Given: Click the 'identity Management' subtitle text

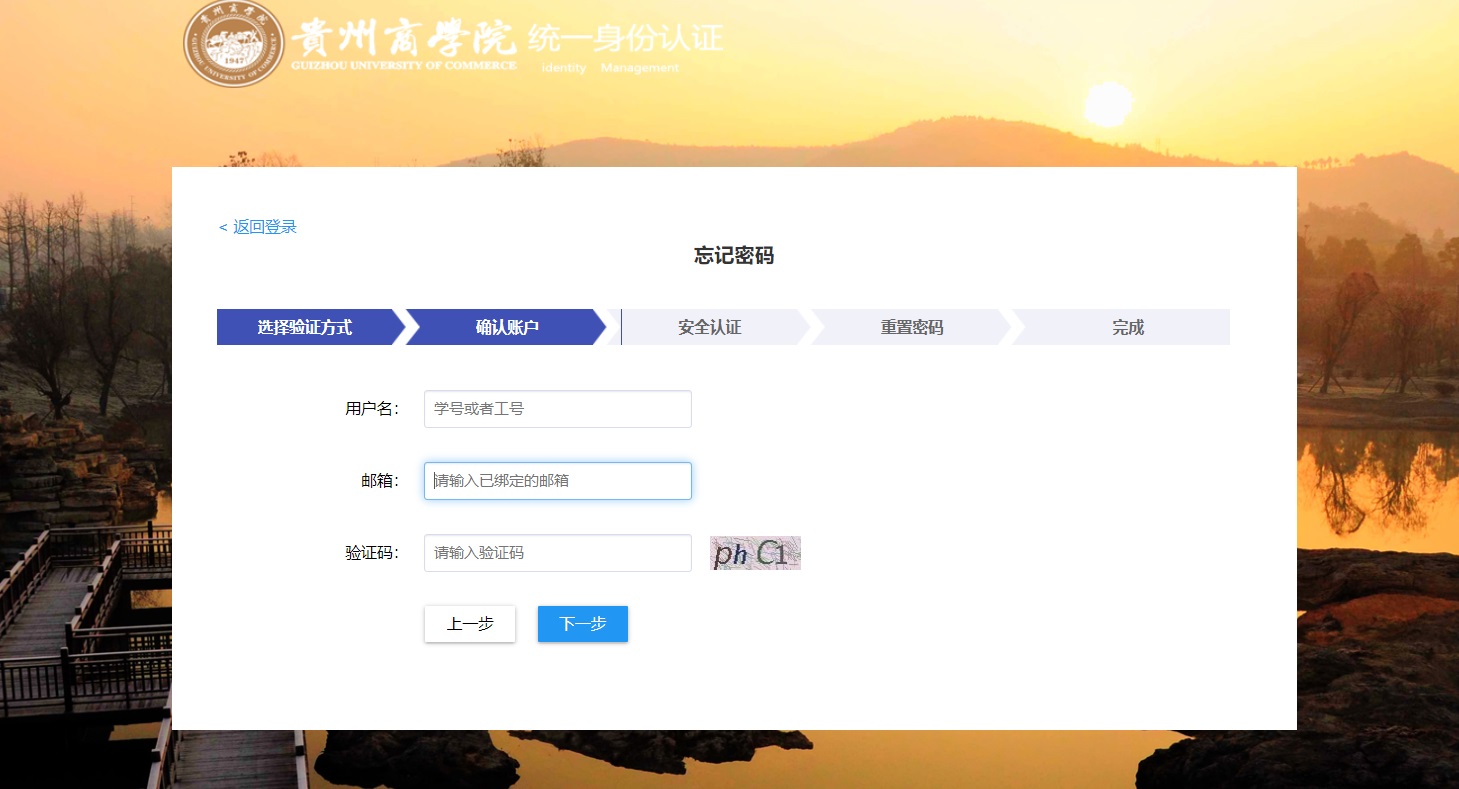Looking at the screenshot, I should point(610,68).
